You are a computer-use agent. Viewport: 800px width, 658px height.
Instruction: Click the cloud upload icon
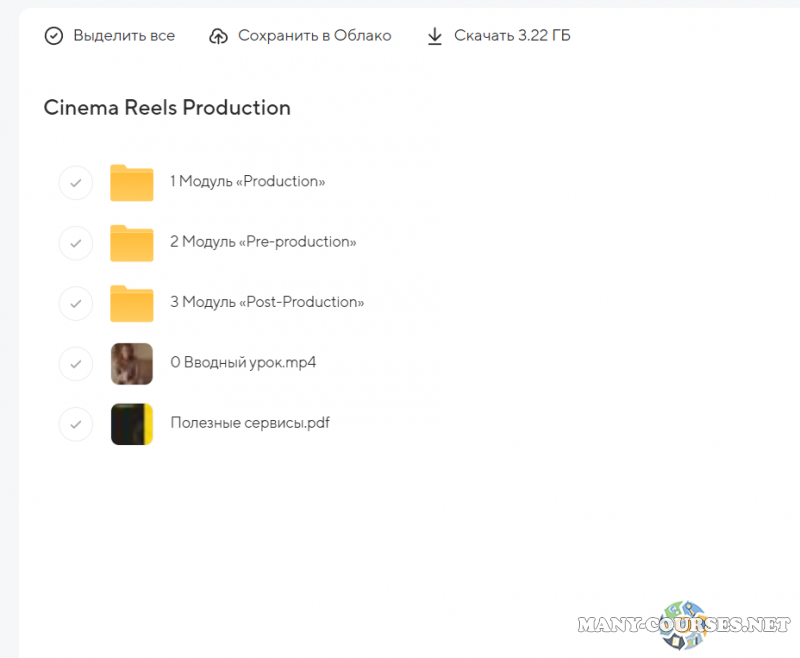218,36
